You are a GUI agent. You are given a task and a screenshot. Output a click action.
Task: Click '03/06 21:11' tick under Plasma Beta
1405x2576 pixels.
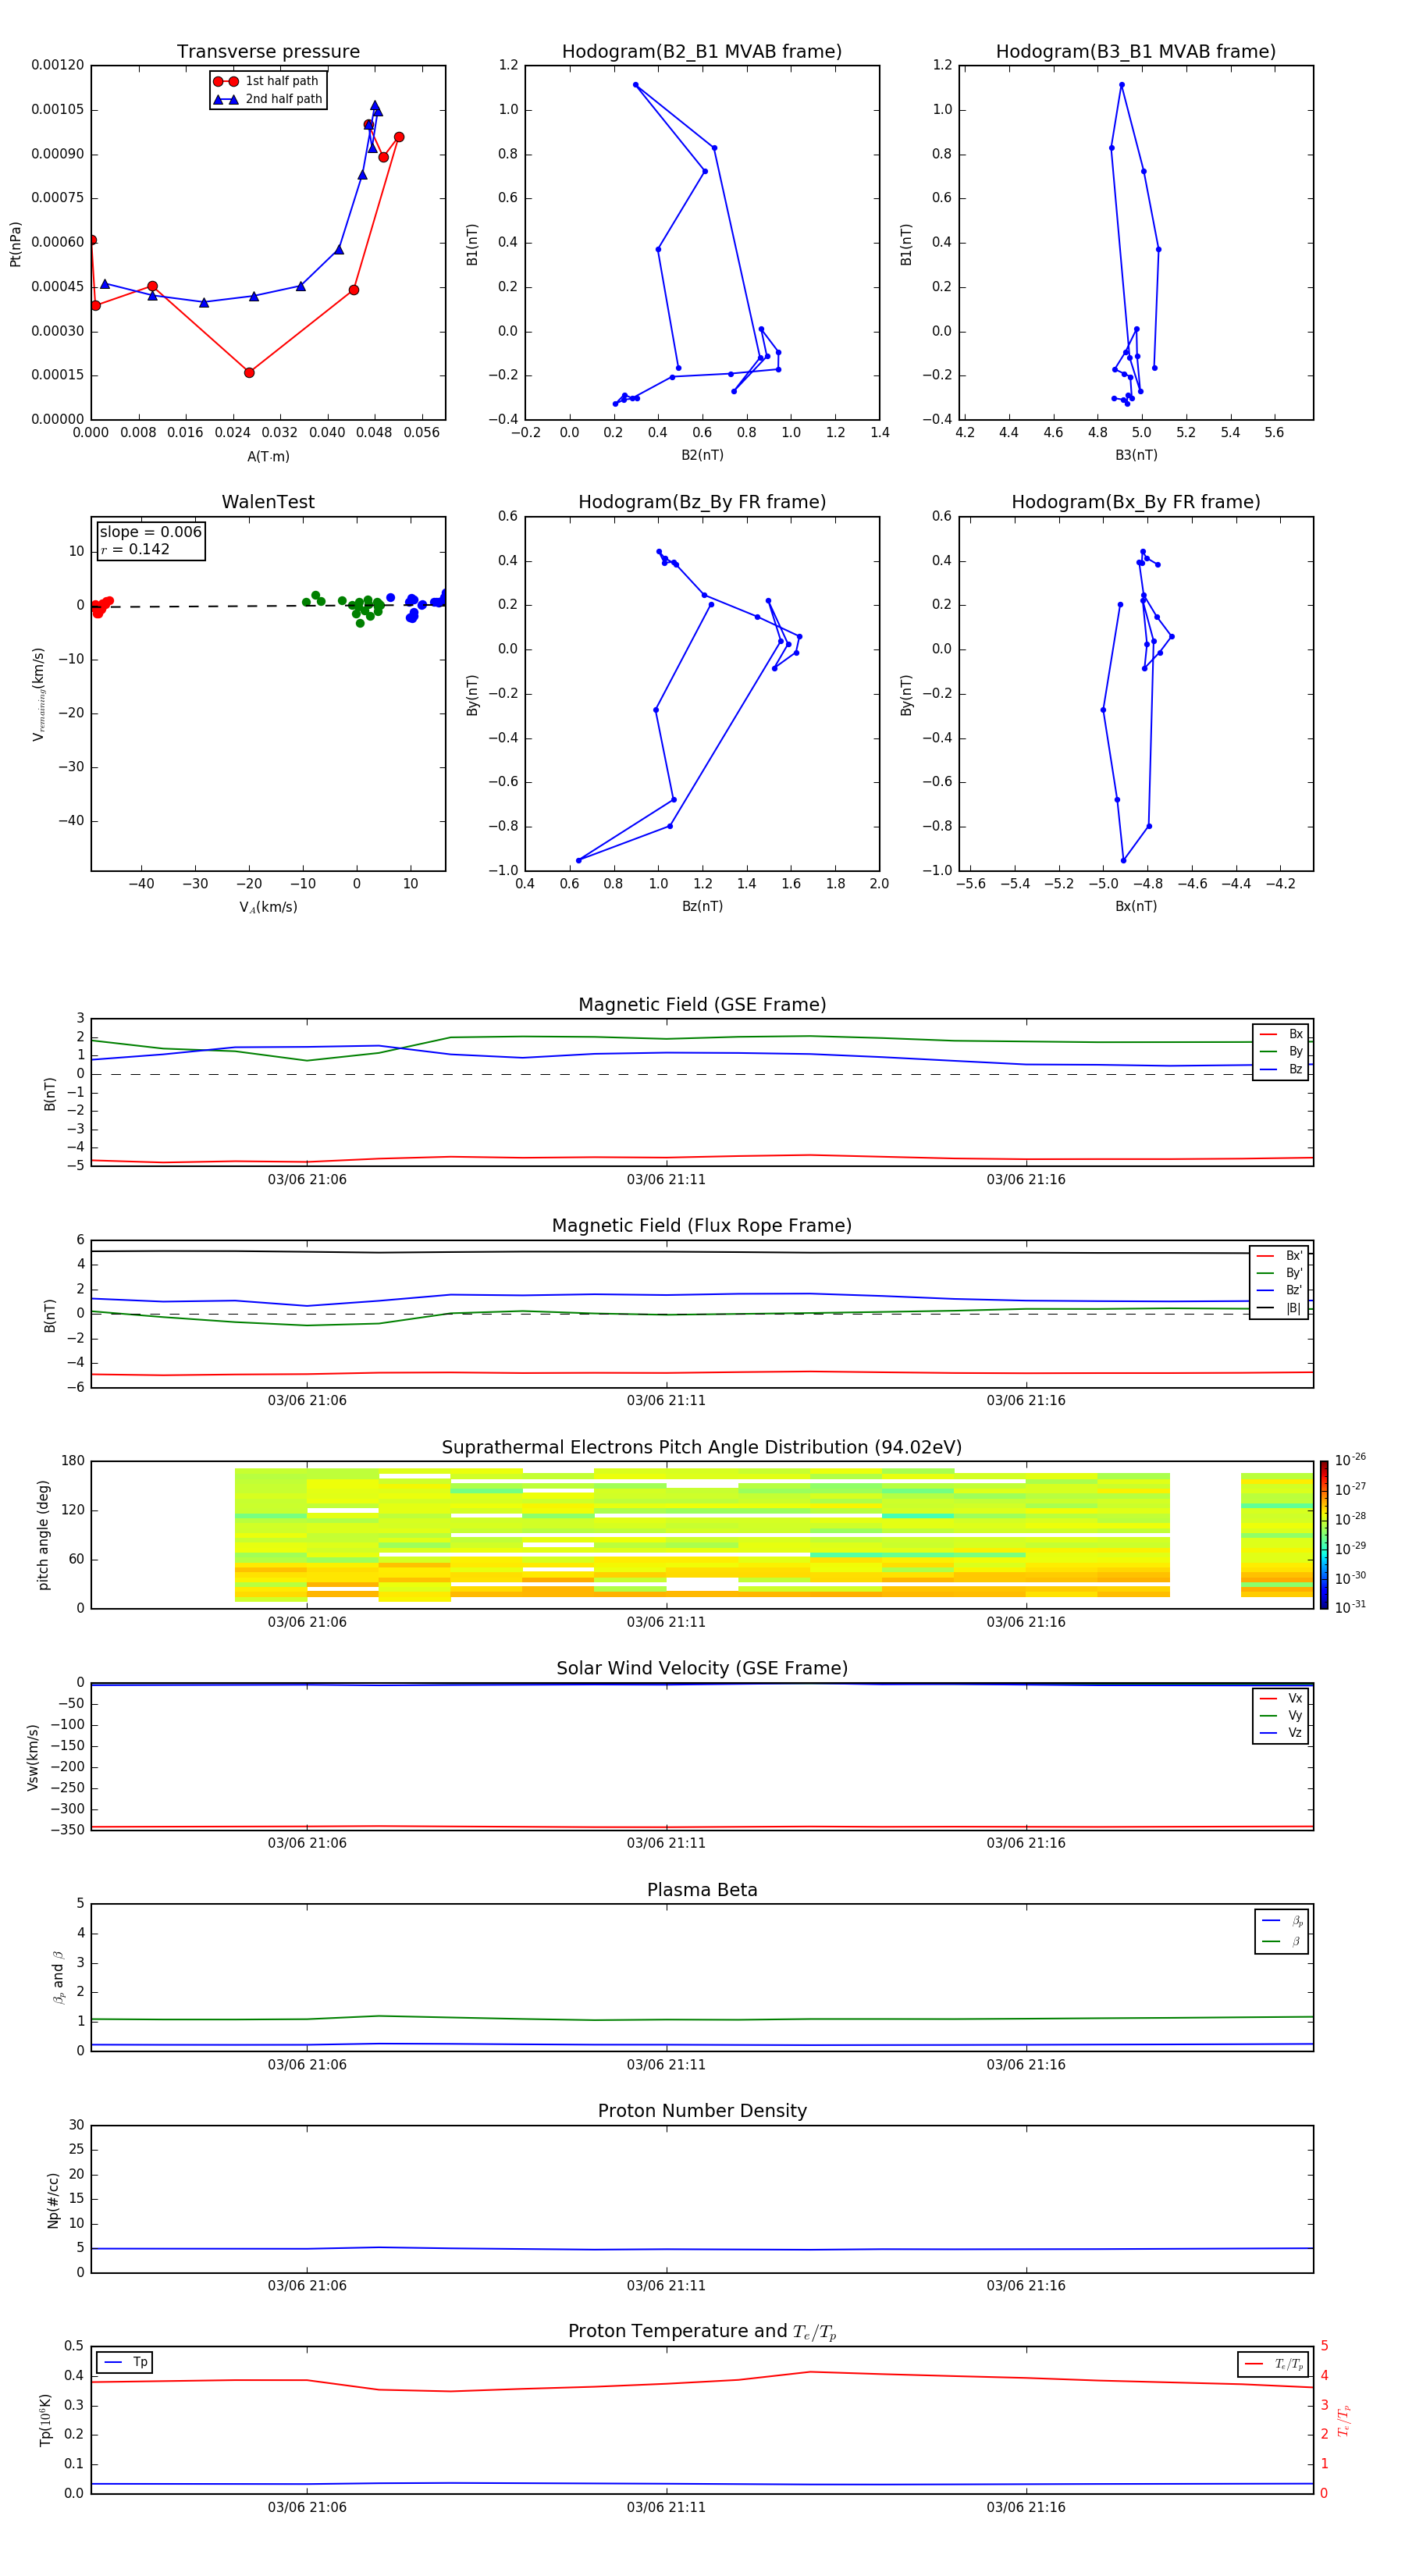click(666, 2065)
